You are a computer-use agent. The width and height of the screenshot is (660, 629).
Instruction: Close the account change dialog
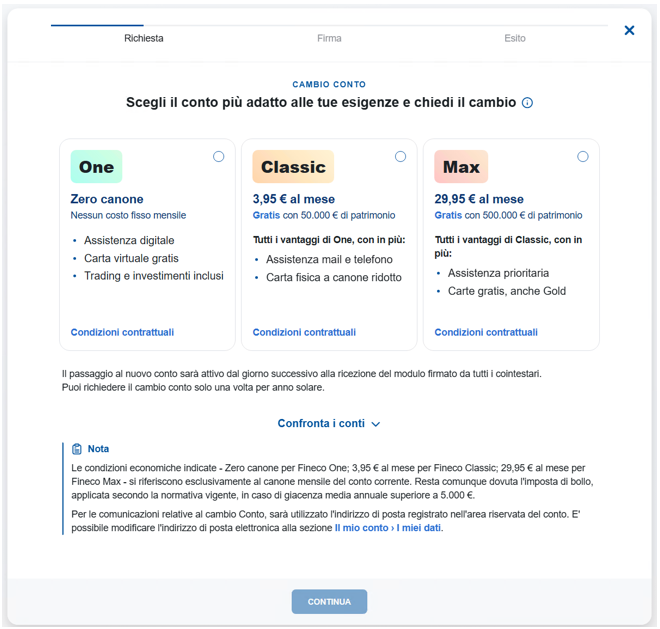pos(629,30)
